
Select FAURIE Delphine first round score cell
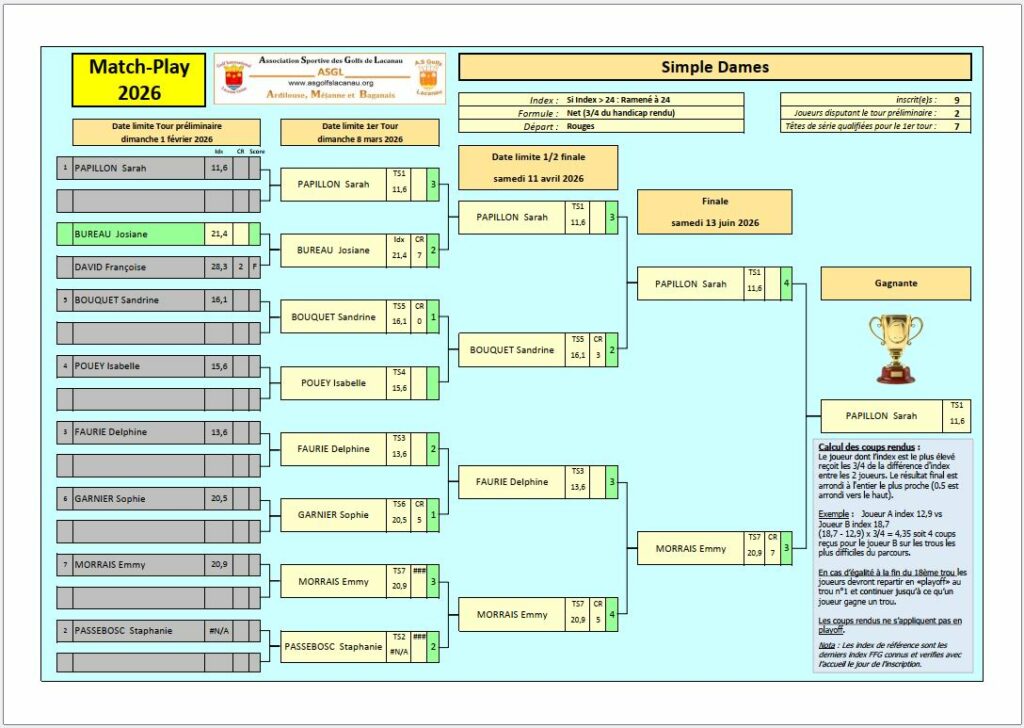pyautogui.click(x=433, y=449)
